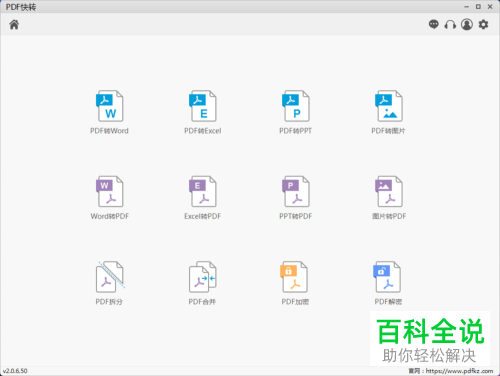The image size is (500, 376).
Task: Close the PDF快转 window
Action: [490, 7]
